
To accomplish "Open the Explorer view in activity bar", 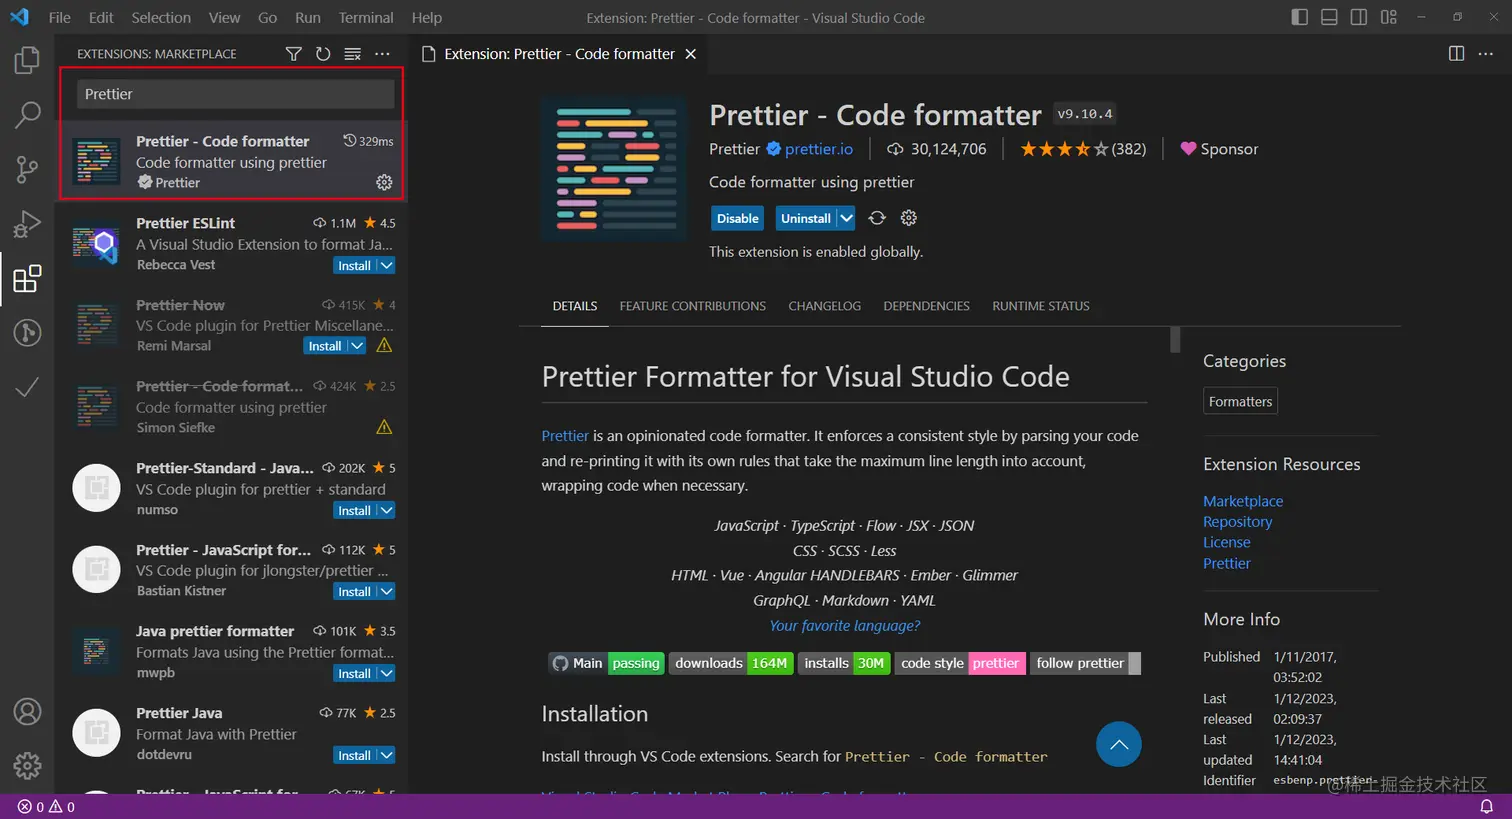I will coord(27,61).
